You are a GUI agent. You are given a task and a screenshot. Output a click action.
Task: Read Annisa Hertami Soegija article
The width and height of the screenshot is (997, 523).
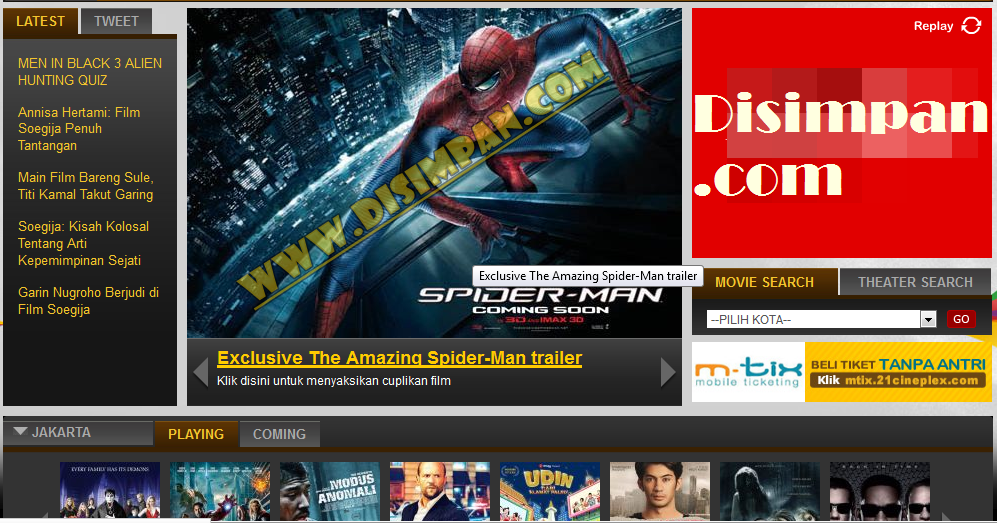(79, 129)
